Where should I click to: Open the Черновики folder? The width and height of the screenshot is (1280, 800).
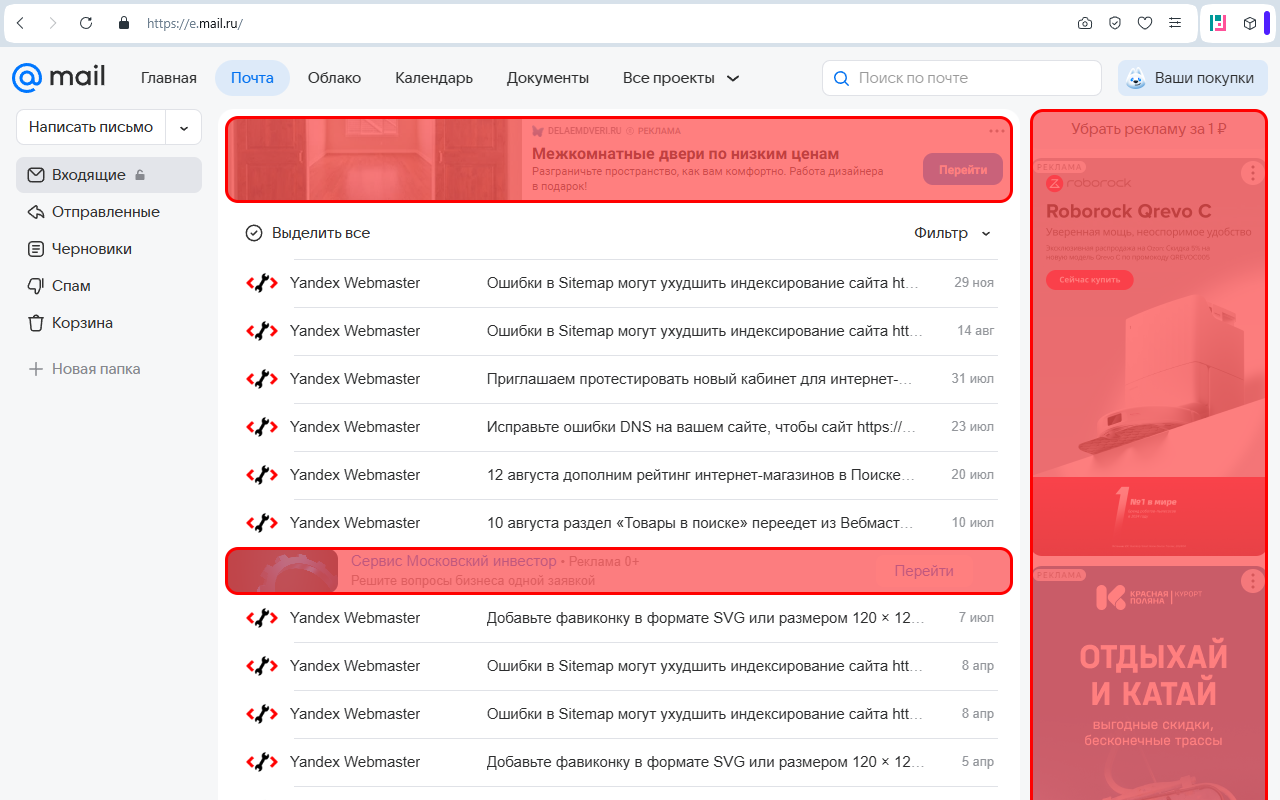(x=109, y=249)
